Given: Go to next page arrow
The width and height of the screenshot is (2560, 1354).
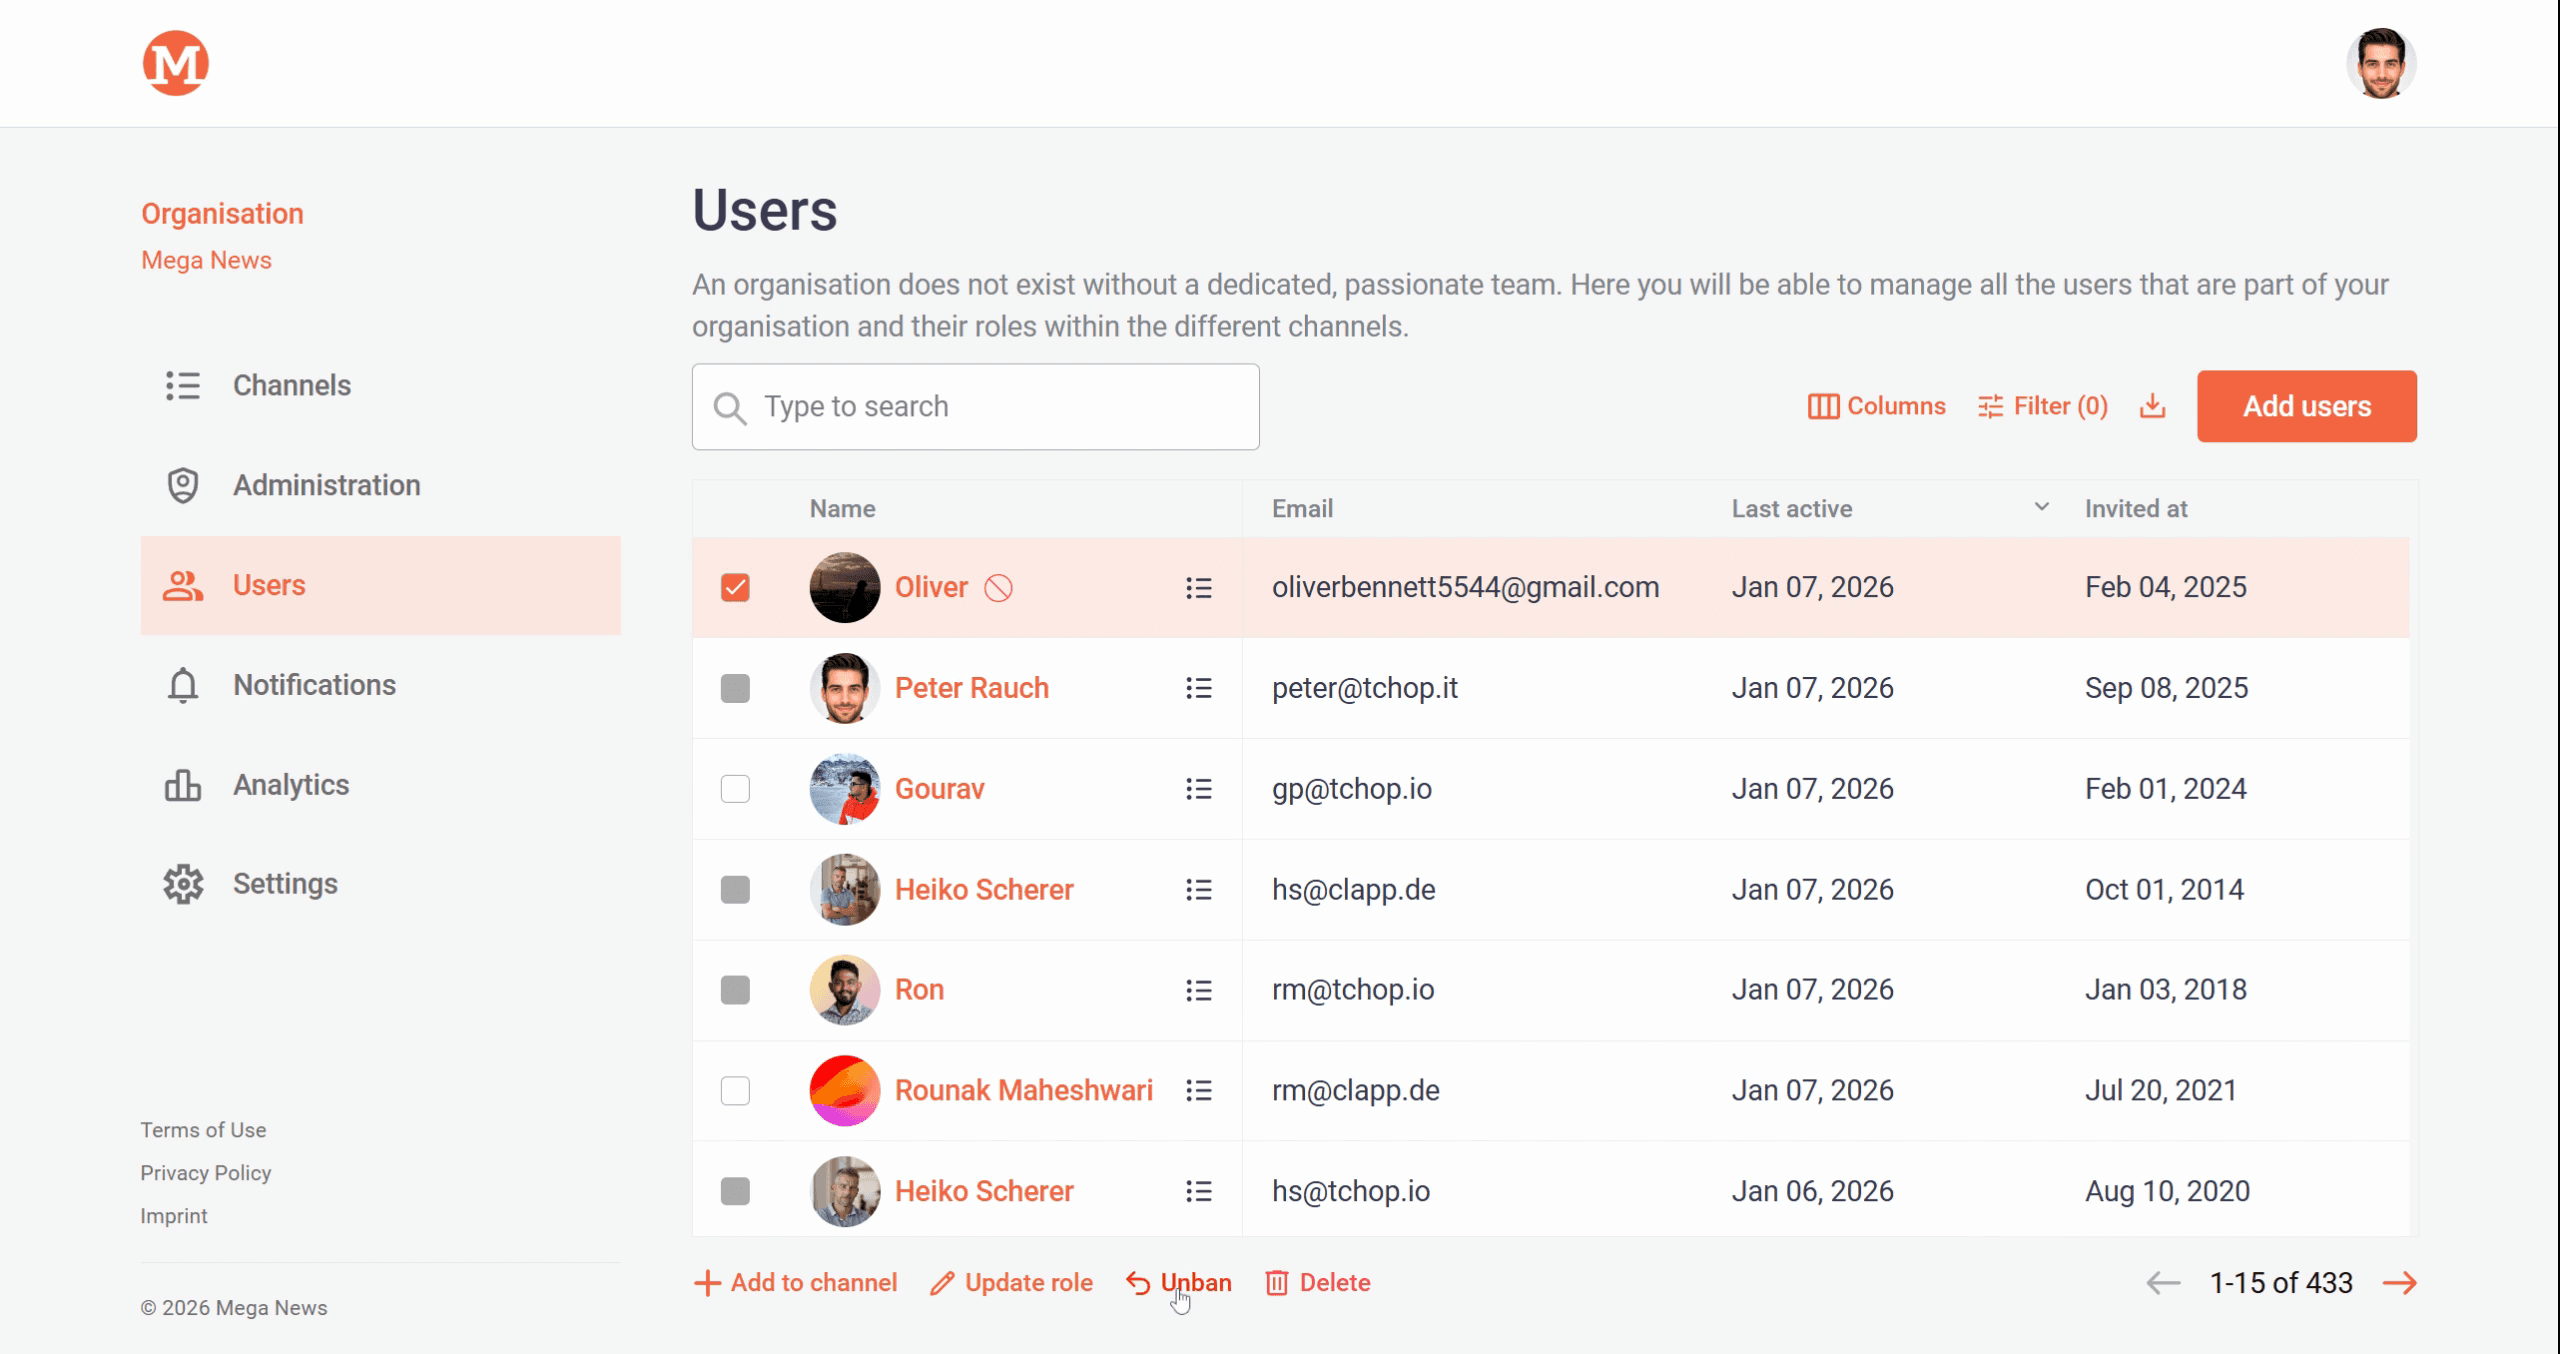Looking at the screenshot, I should pyautogui.click(x=2399, y=1283).
